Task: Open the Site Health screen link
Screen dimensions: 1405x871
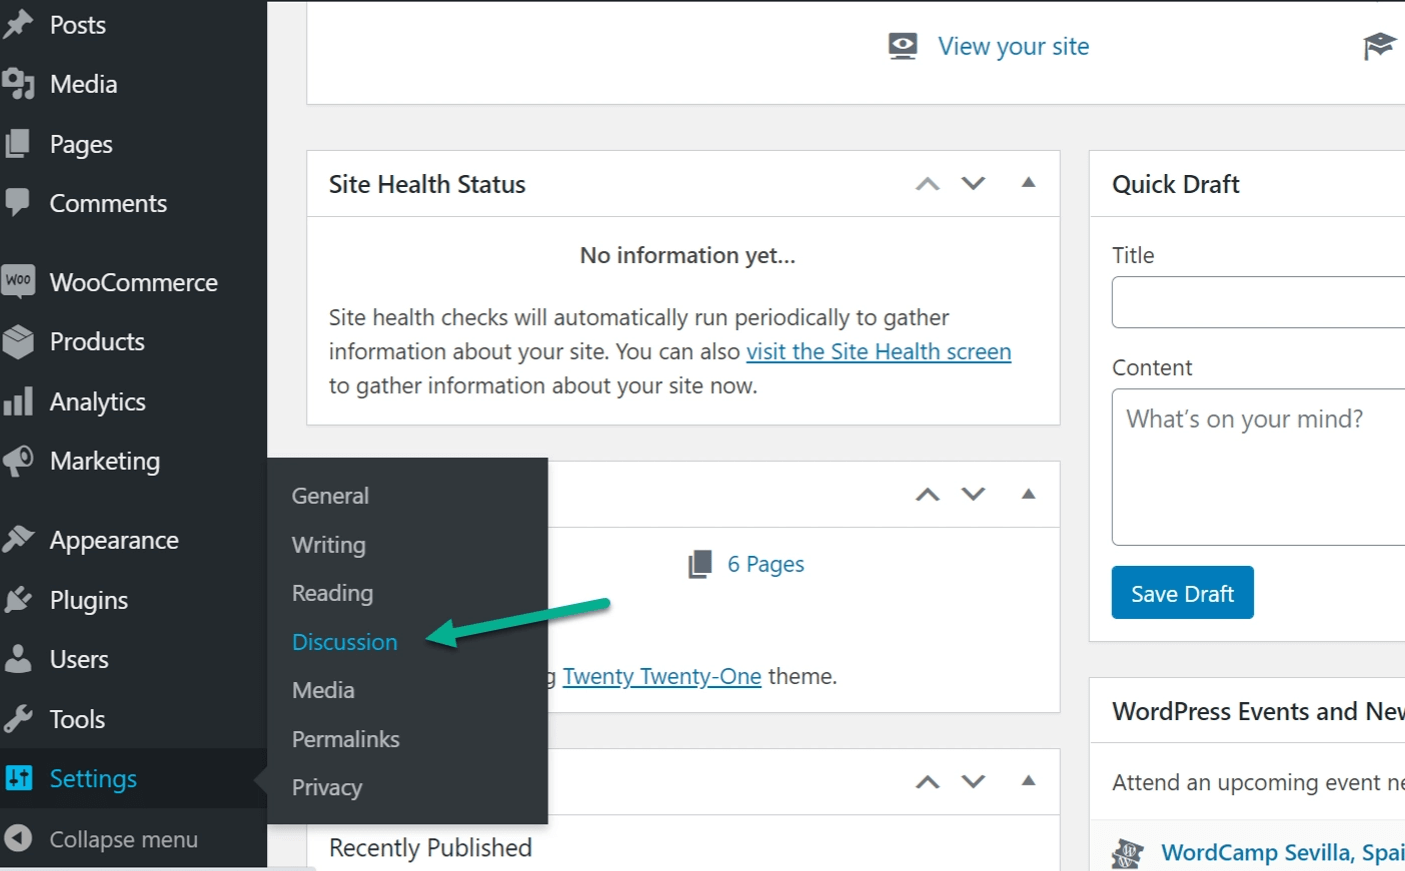Action: (x=878, y=352)
